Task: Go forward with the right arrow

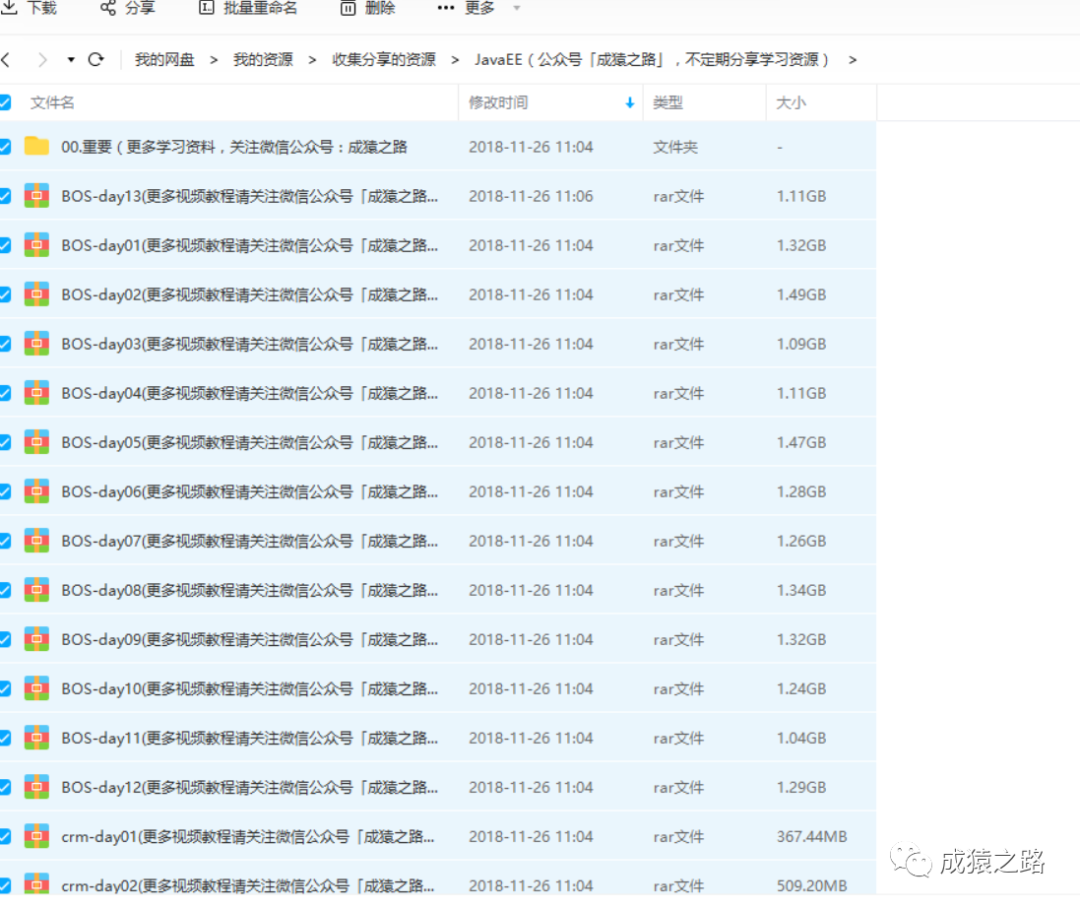Action: [43, 60]
